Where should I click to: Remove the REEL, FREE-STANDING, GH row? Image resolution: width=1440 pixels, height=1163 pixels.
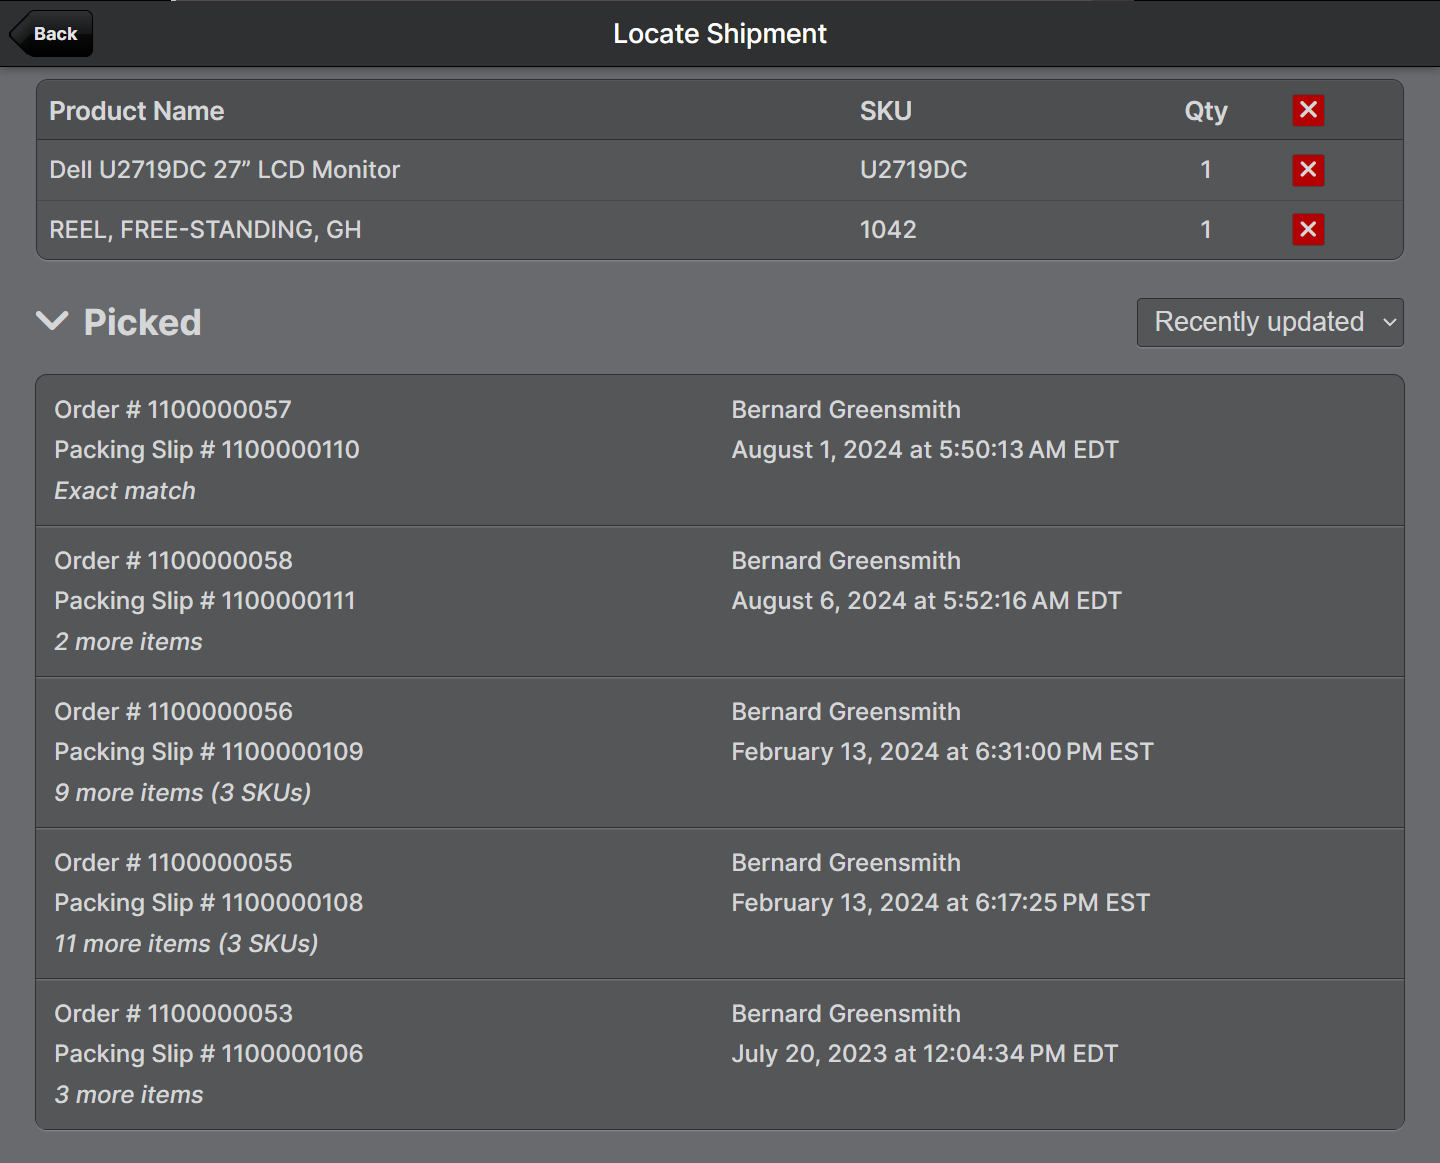pos(1308,230)
